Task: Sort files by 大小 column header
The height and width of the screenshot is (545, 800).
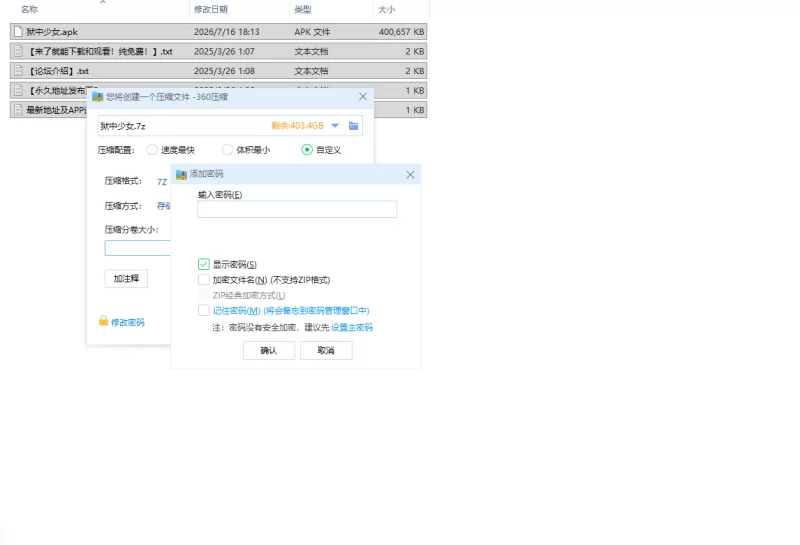Action: click(x=387, y=9)
